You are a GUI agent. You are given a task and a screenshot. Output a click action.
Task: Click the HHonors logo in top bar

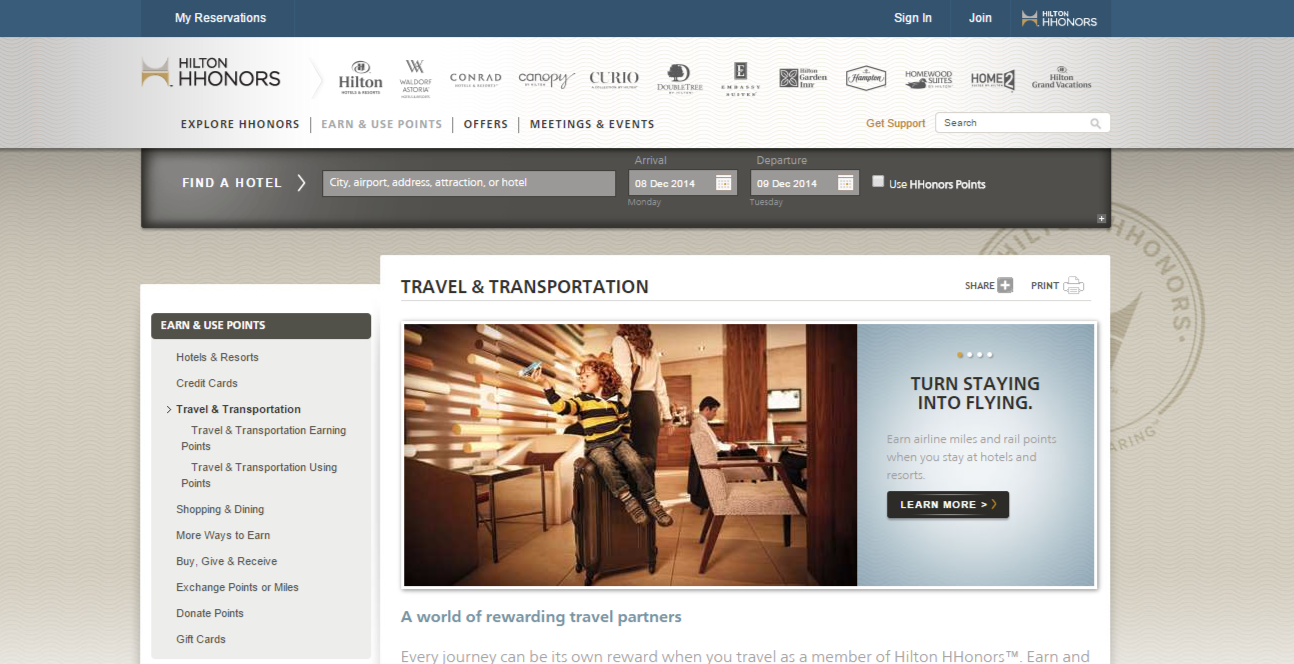pyautogui.click(x=1059, y=18)
